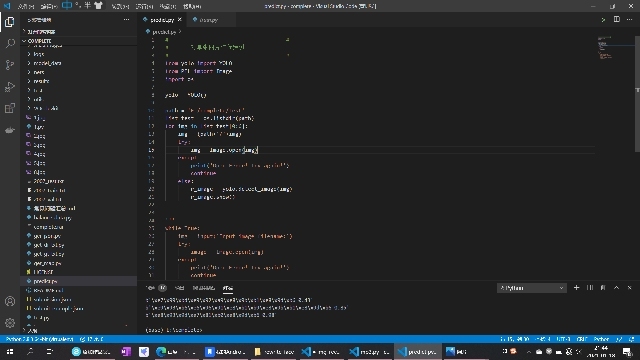The width and height of the screenshot is (640, 360).
Task: Open the Extensions view
Action: pos(10,108)
